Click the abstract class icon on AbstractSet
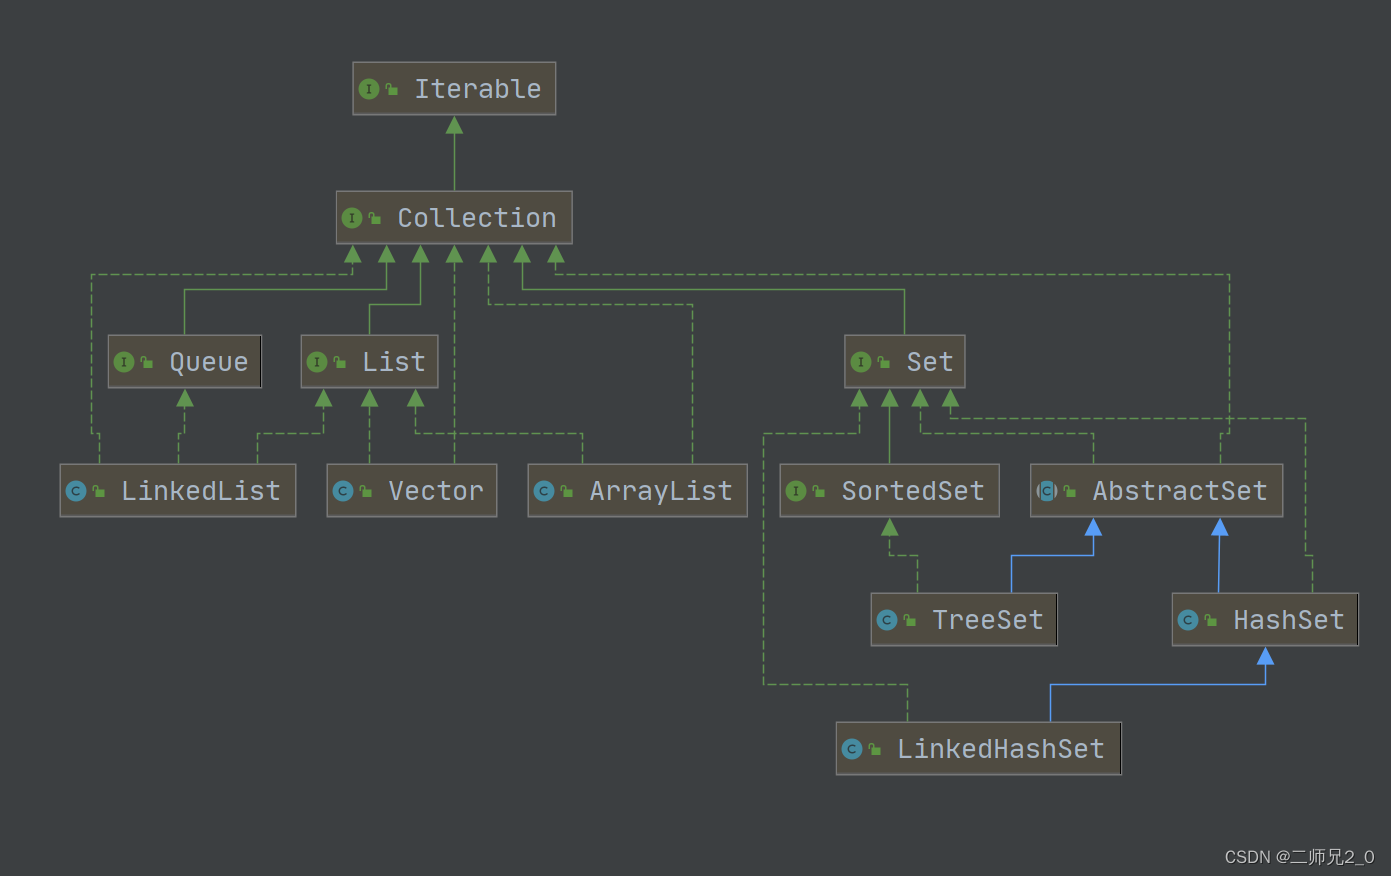The height and width of the screenshot is (876, 1391). click(x=1047, y=491)
